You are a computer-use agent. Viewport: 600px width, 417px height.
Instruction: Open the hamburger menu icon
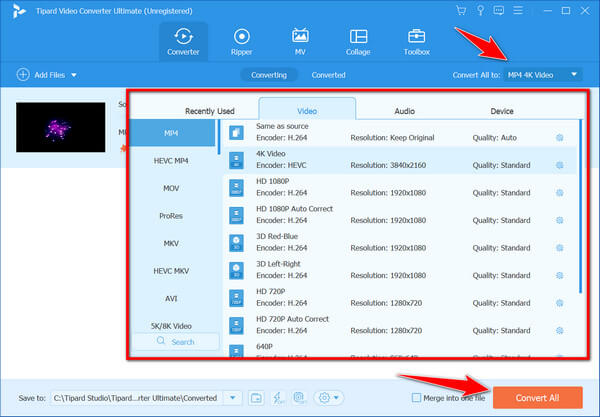click(x=518, y=10)
